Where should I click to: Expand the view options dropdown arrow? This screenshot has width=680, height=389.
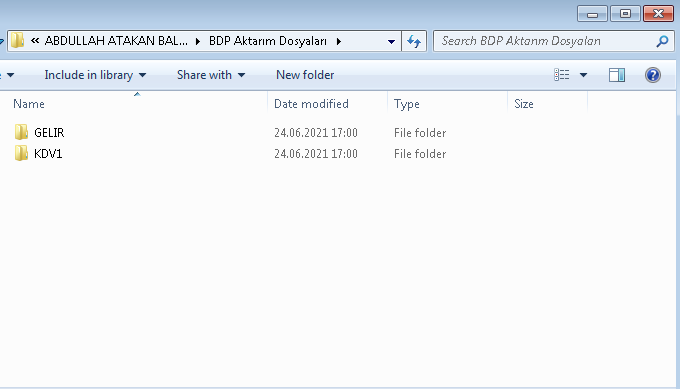[x=583, y=75]
